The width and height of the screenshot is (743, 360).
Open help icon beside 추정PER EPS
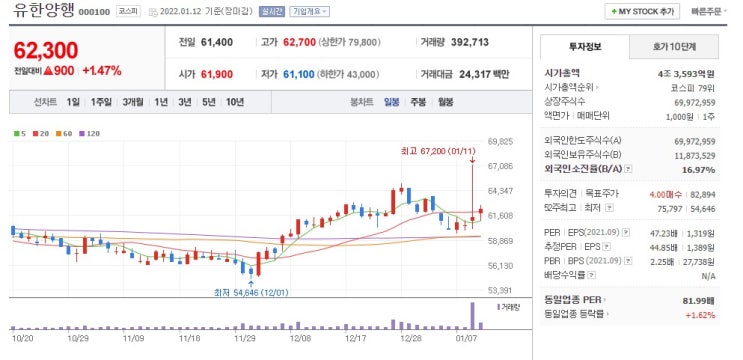pyautogui.click(x=607, y=247)
